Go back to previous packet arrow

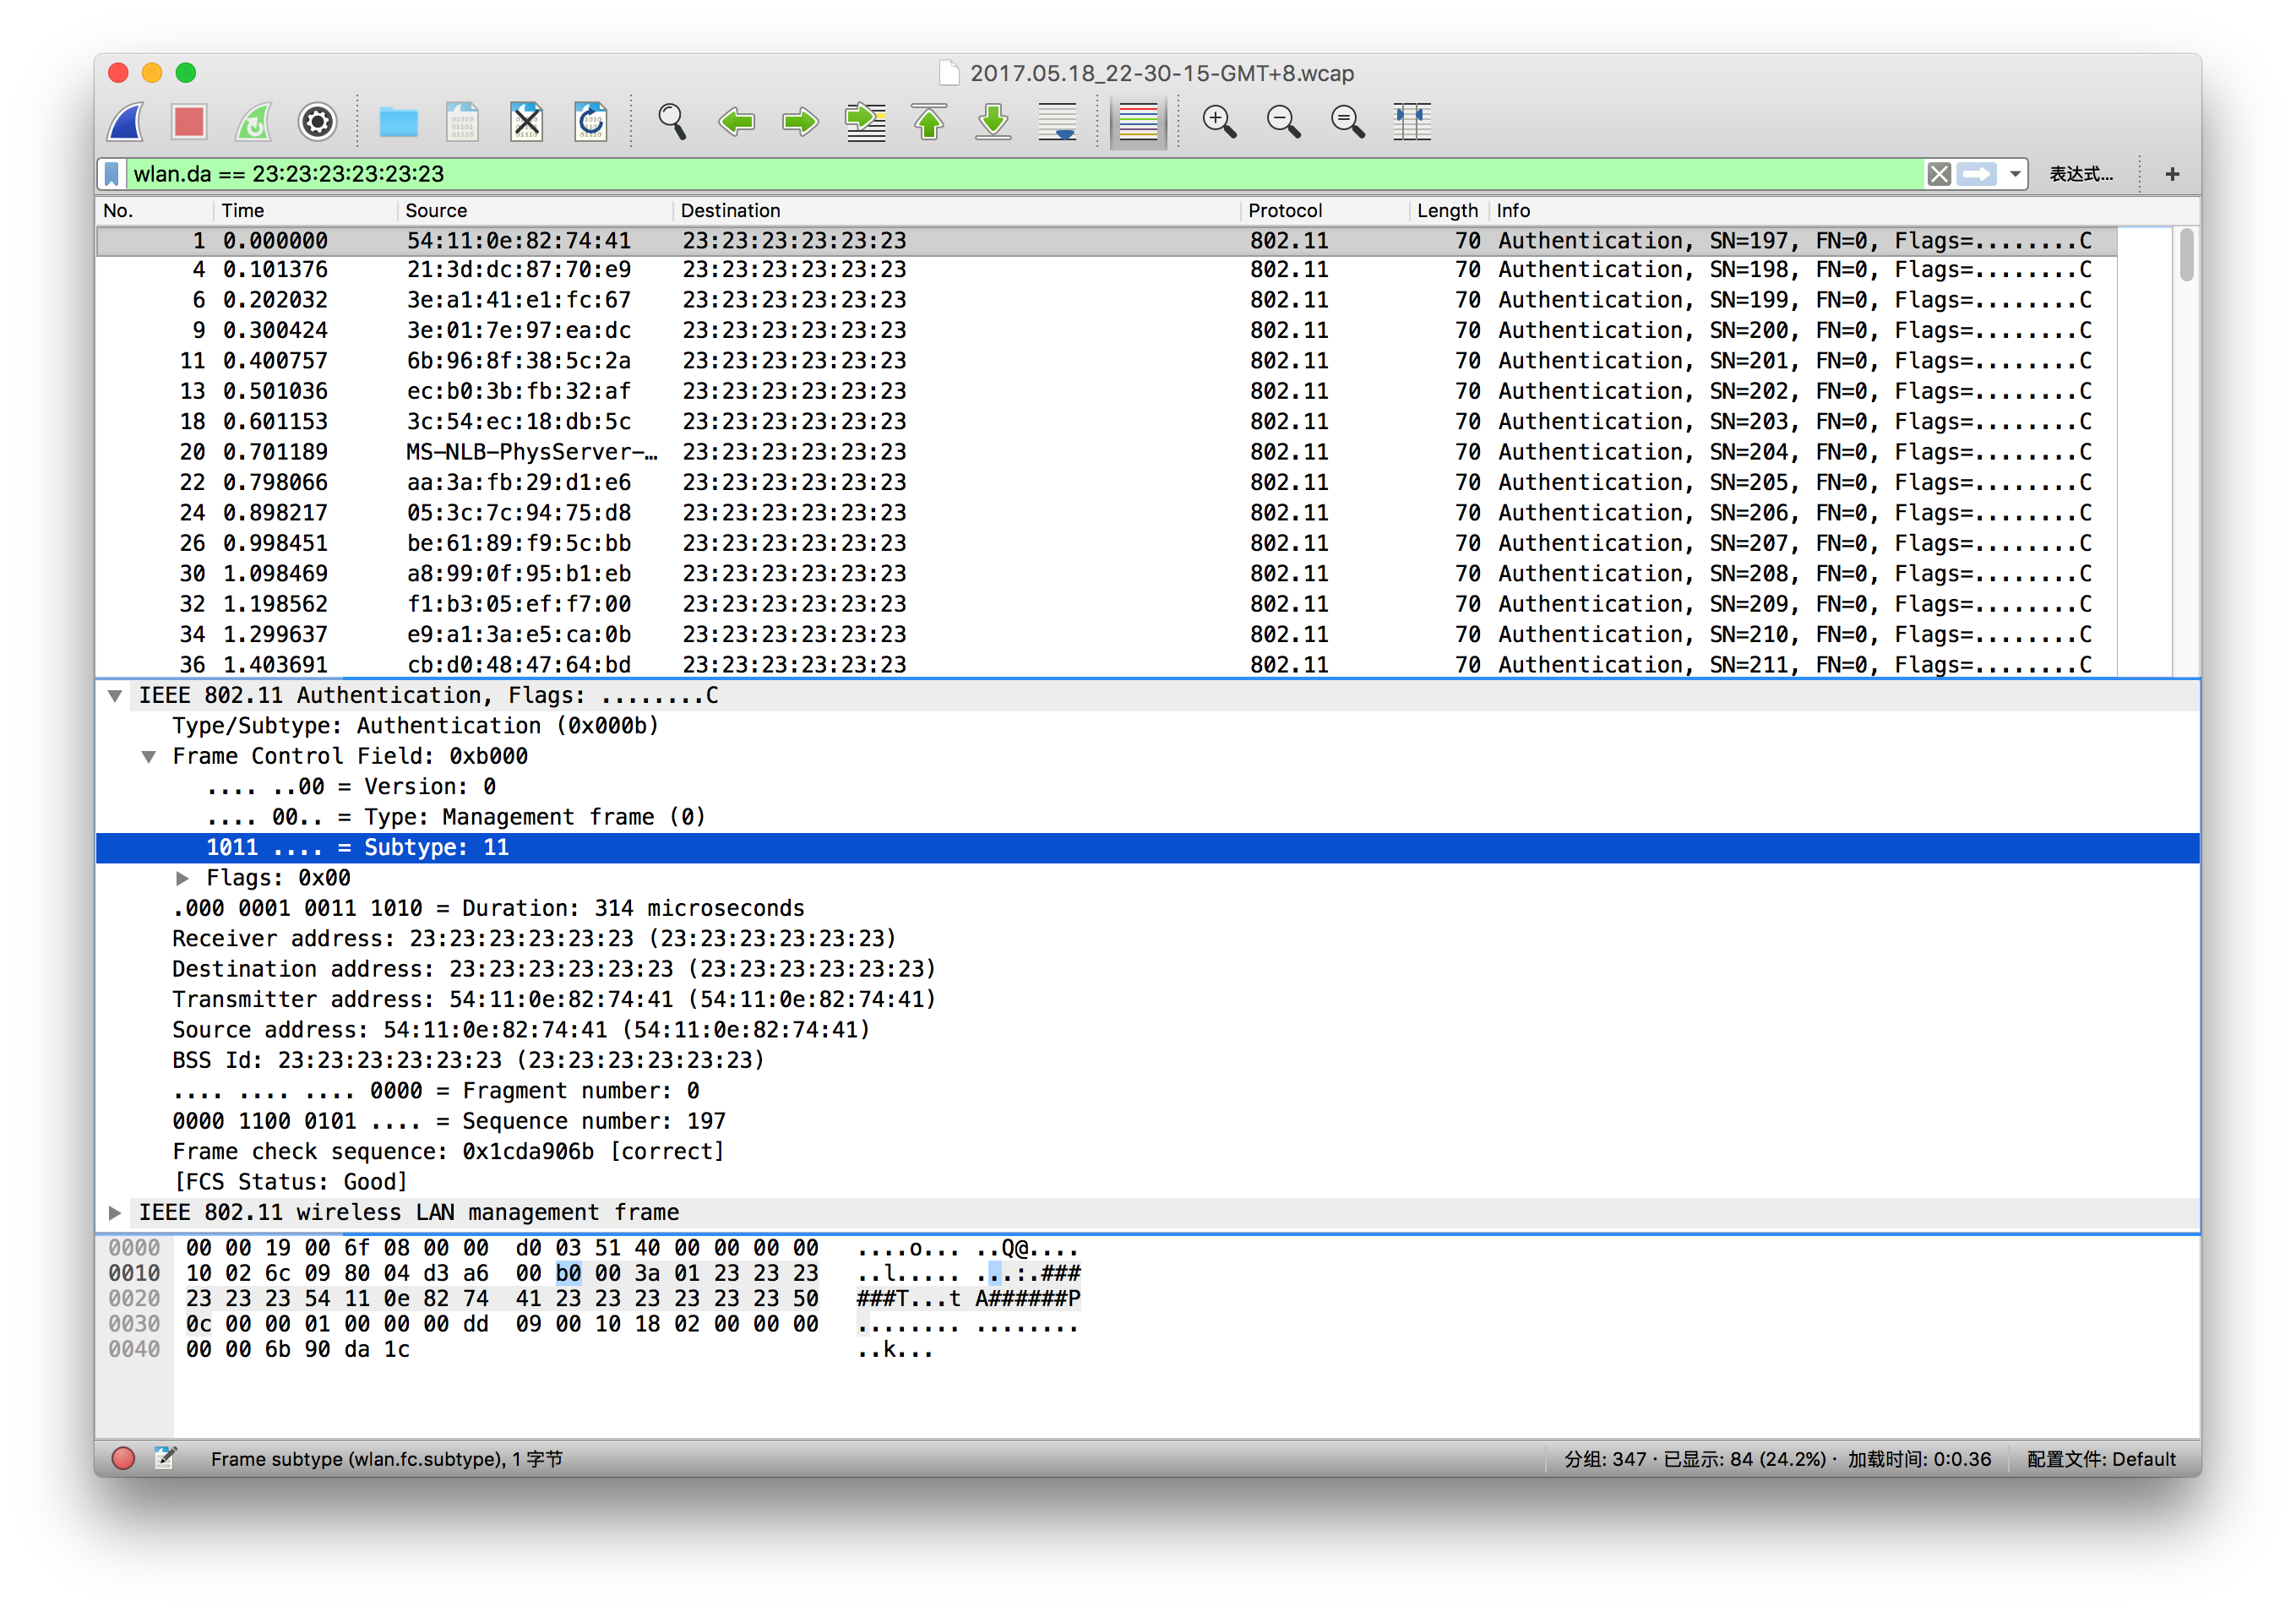[x=737, y=122]
